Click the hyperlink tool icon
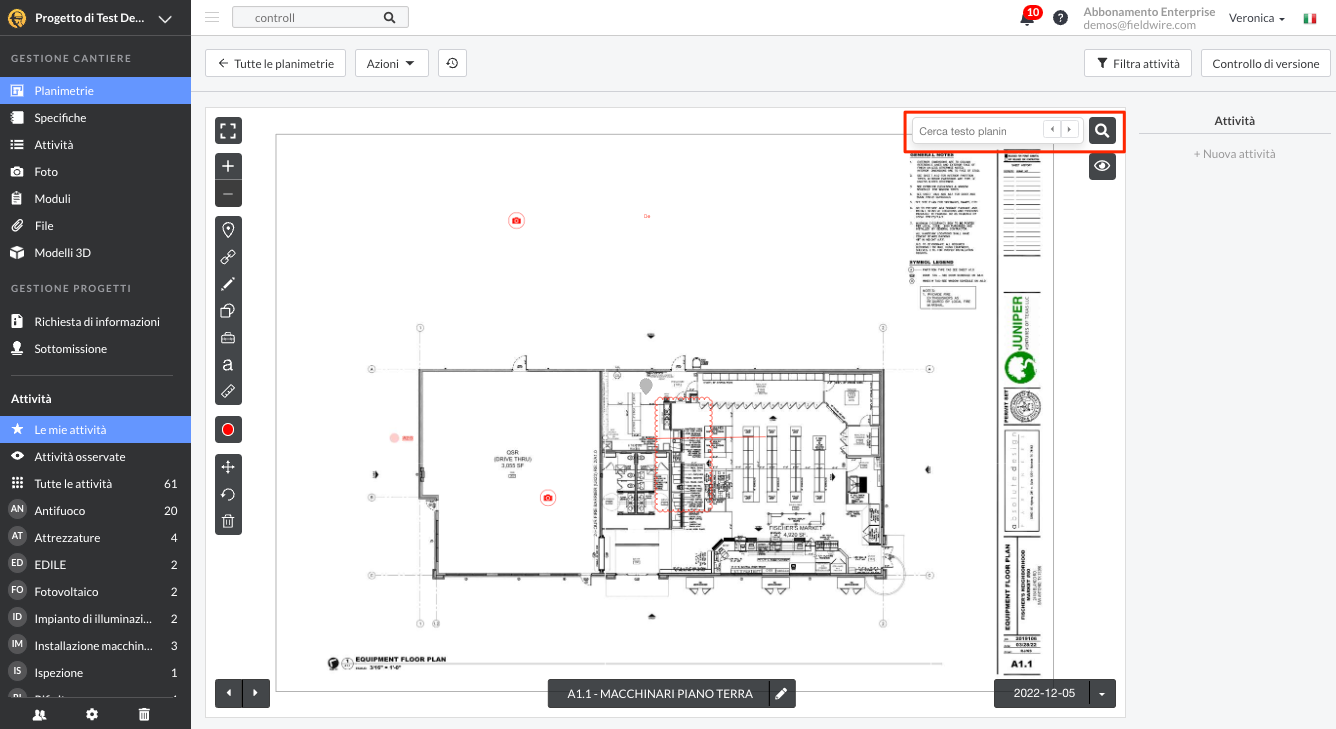 pos(228,257)
